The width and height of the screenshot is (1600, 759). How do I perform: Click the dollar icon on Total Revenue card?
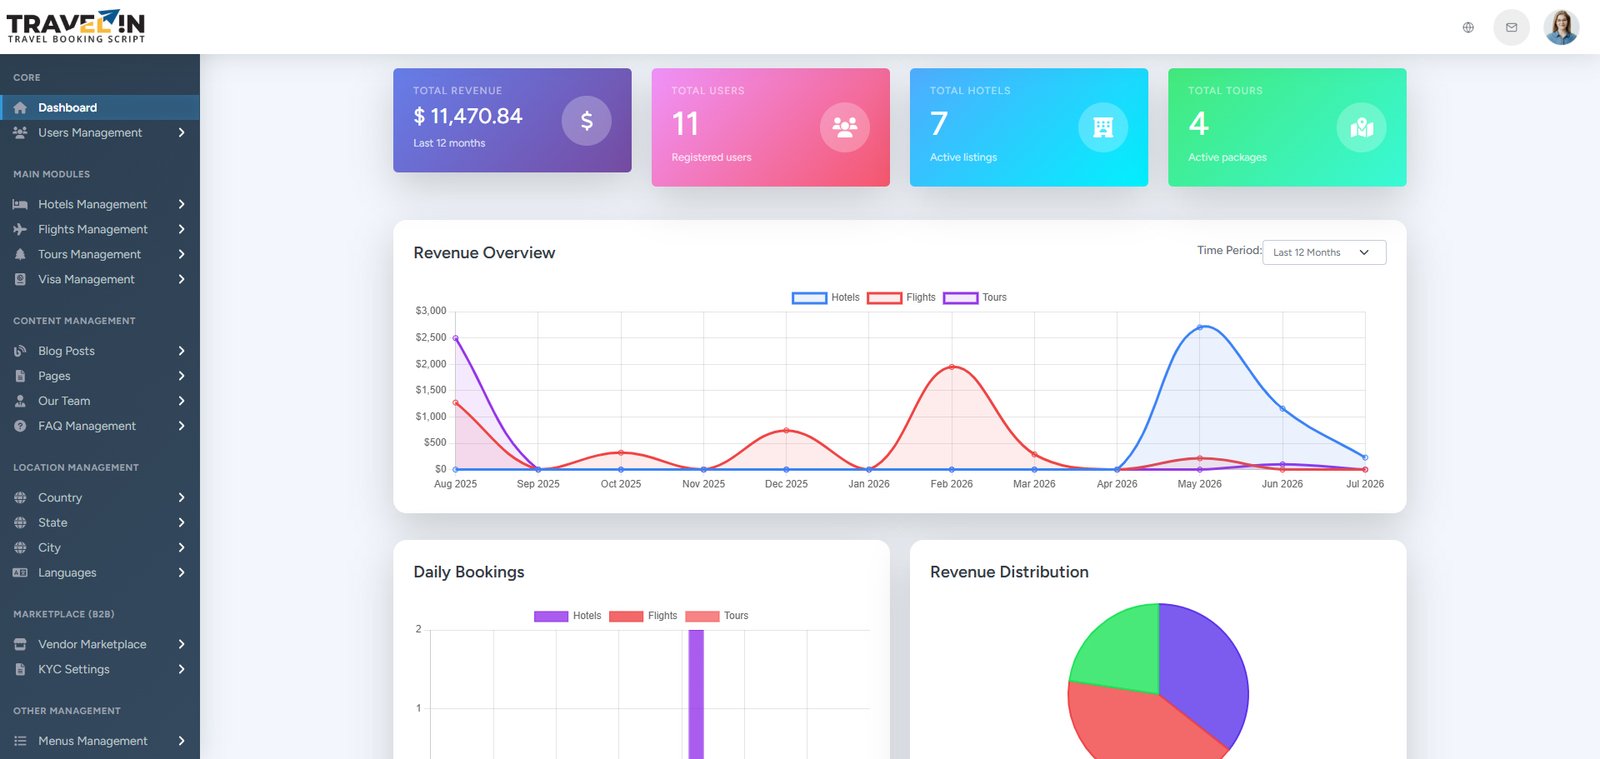tap(586, 121)
